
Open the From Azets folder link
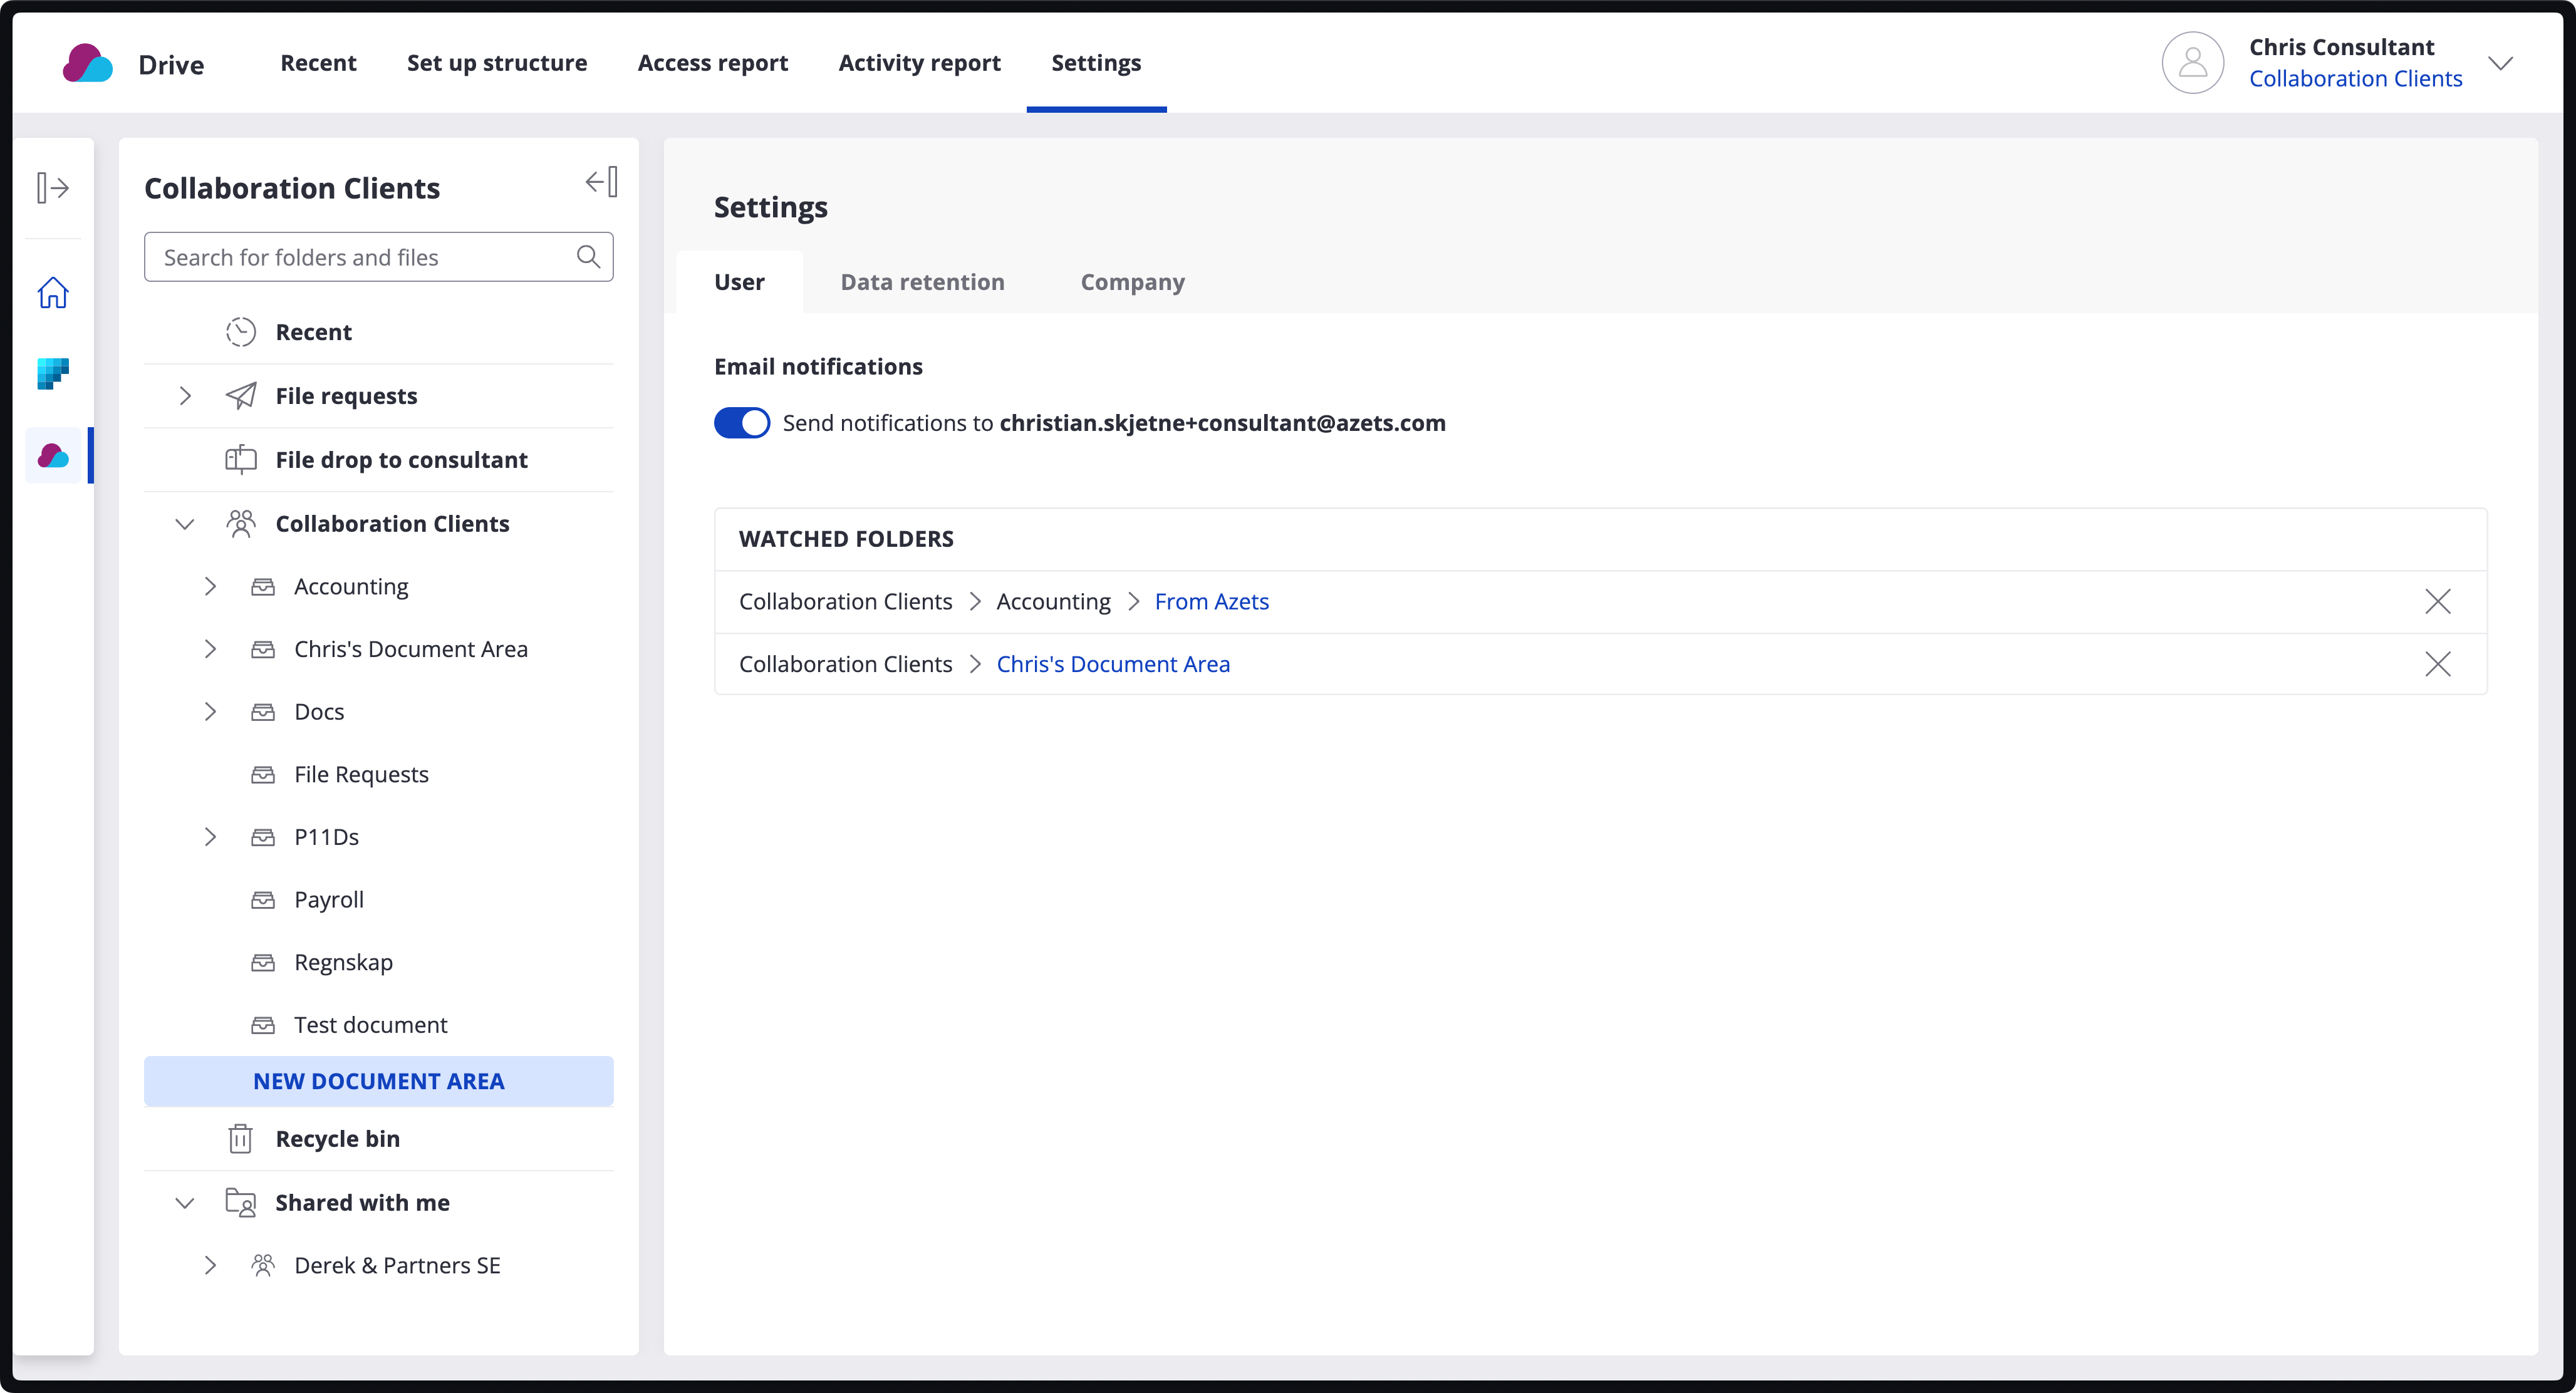pos(1211,602)
